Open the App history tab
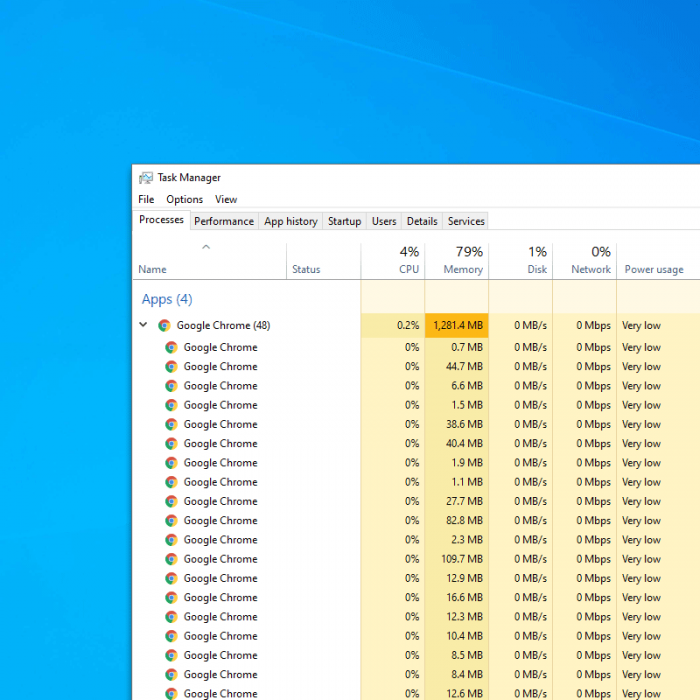 [x=290, y=221]
